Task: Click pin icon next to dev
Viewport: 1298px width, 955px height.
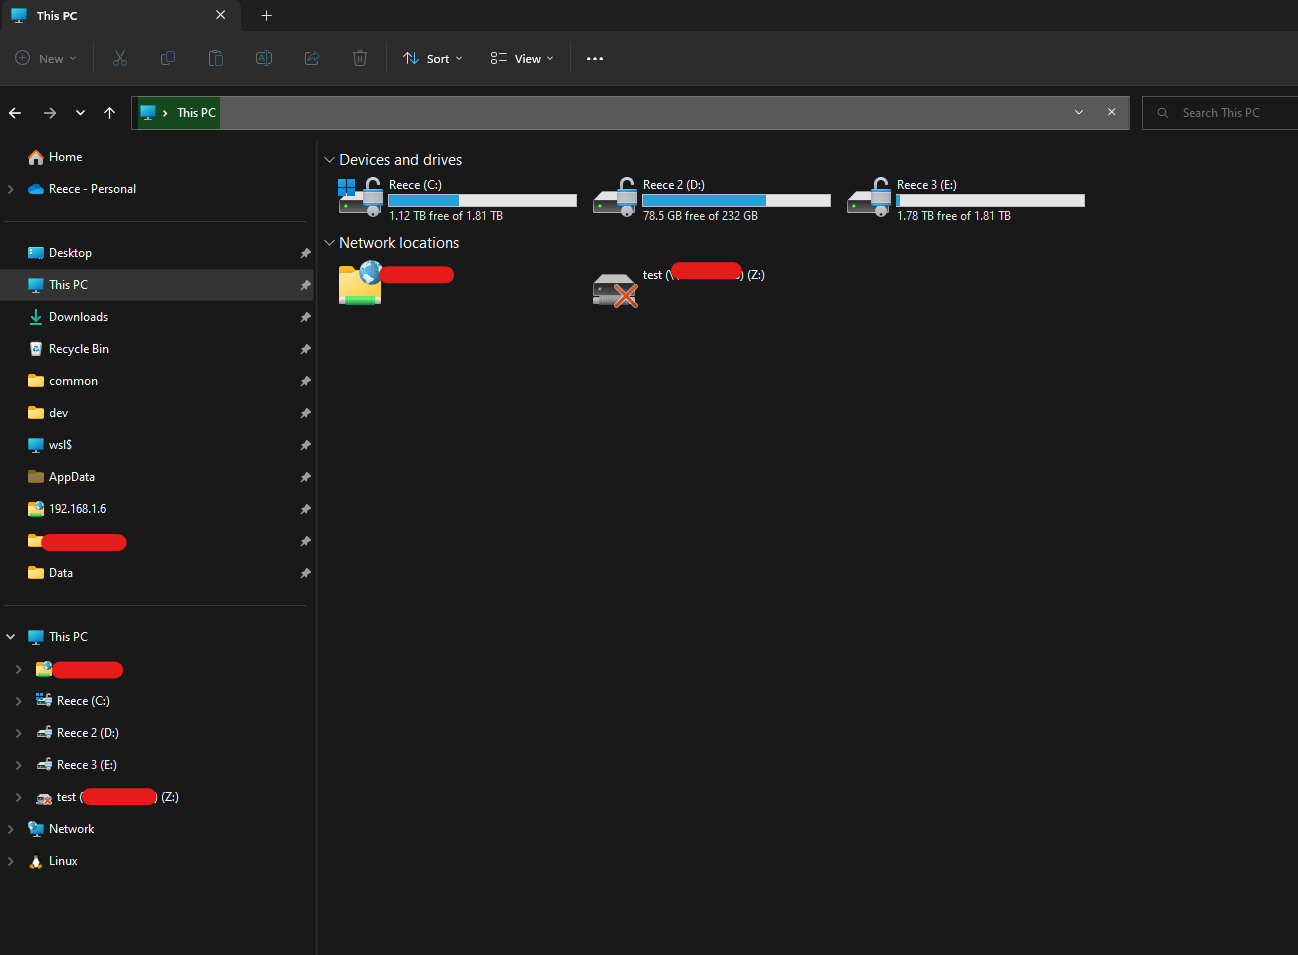Action: tap(305, 414)
